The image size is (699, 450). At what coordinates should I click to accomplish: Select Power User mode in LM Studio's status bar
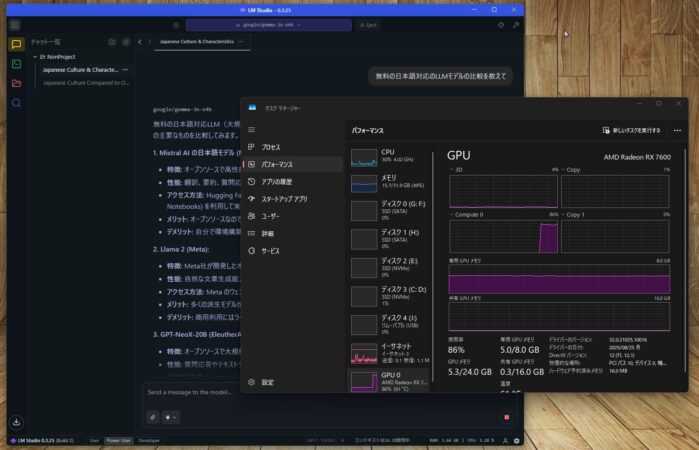(119, 441)
